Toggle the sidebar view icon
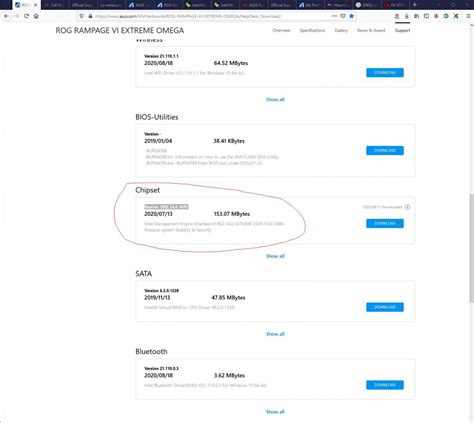 point(426,16)
